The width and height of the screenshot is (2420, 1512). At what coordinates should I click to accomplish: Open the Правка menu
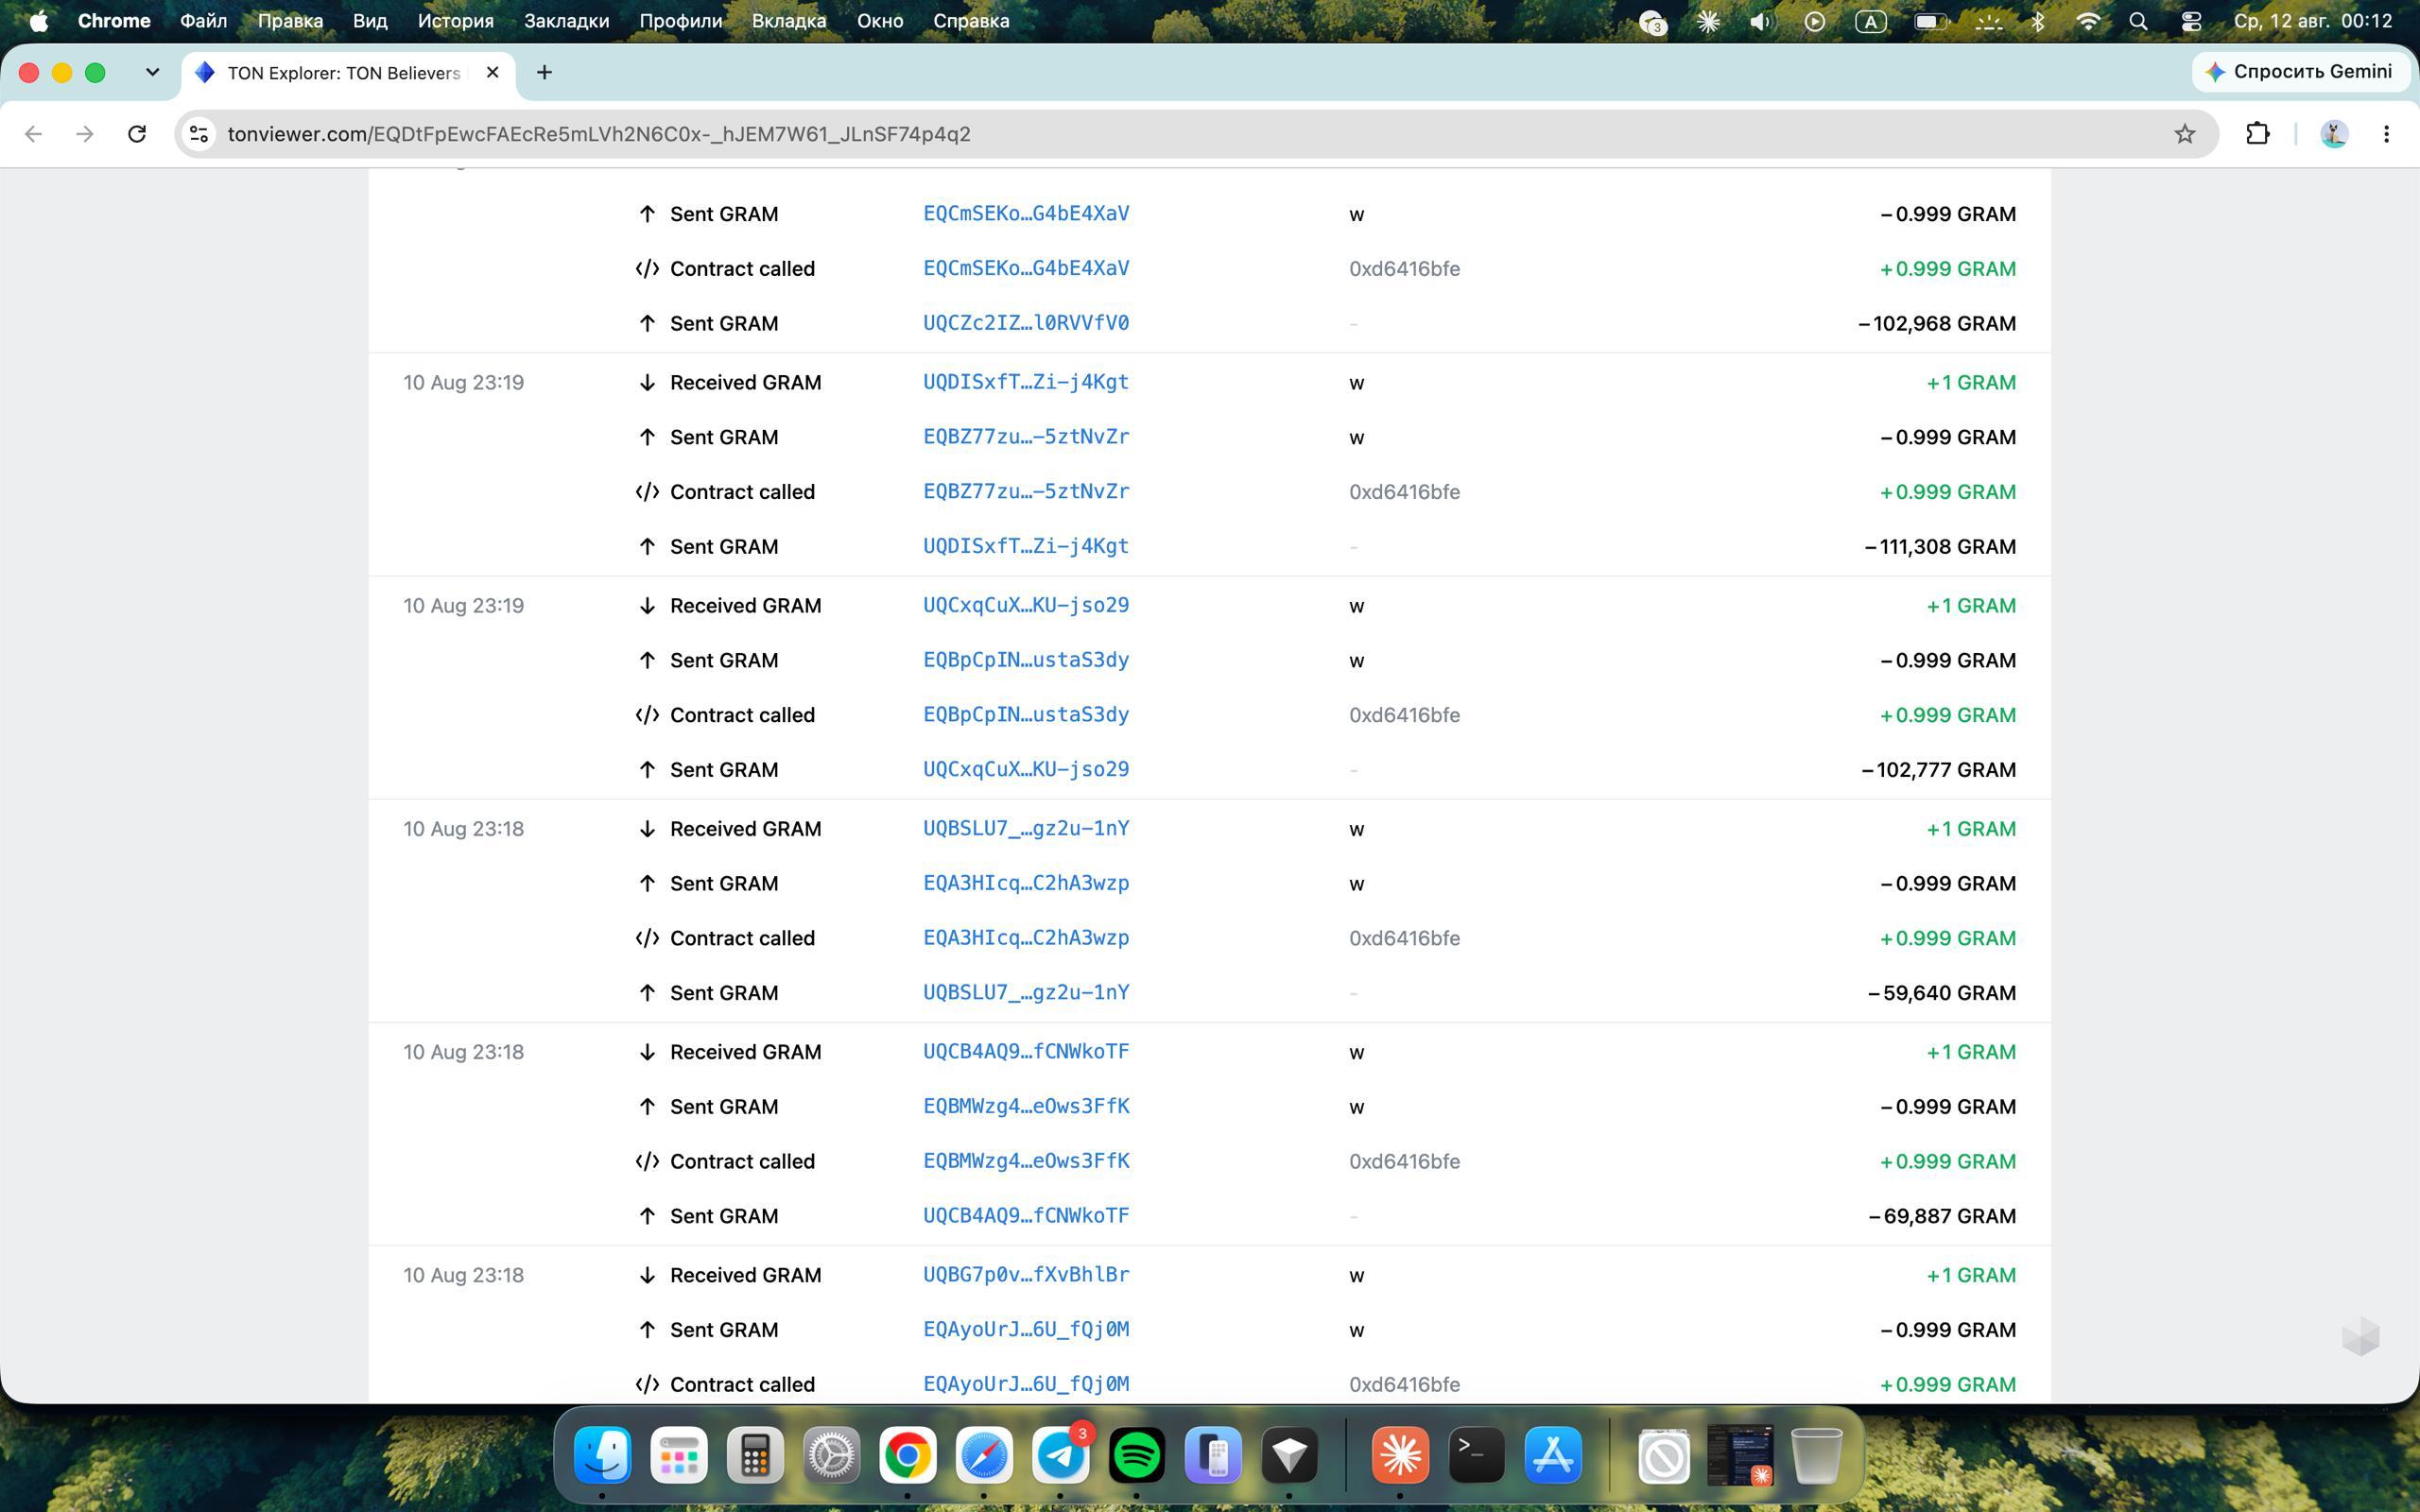click(290, 21)
